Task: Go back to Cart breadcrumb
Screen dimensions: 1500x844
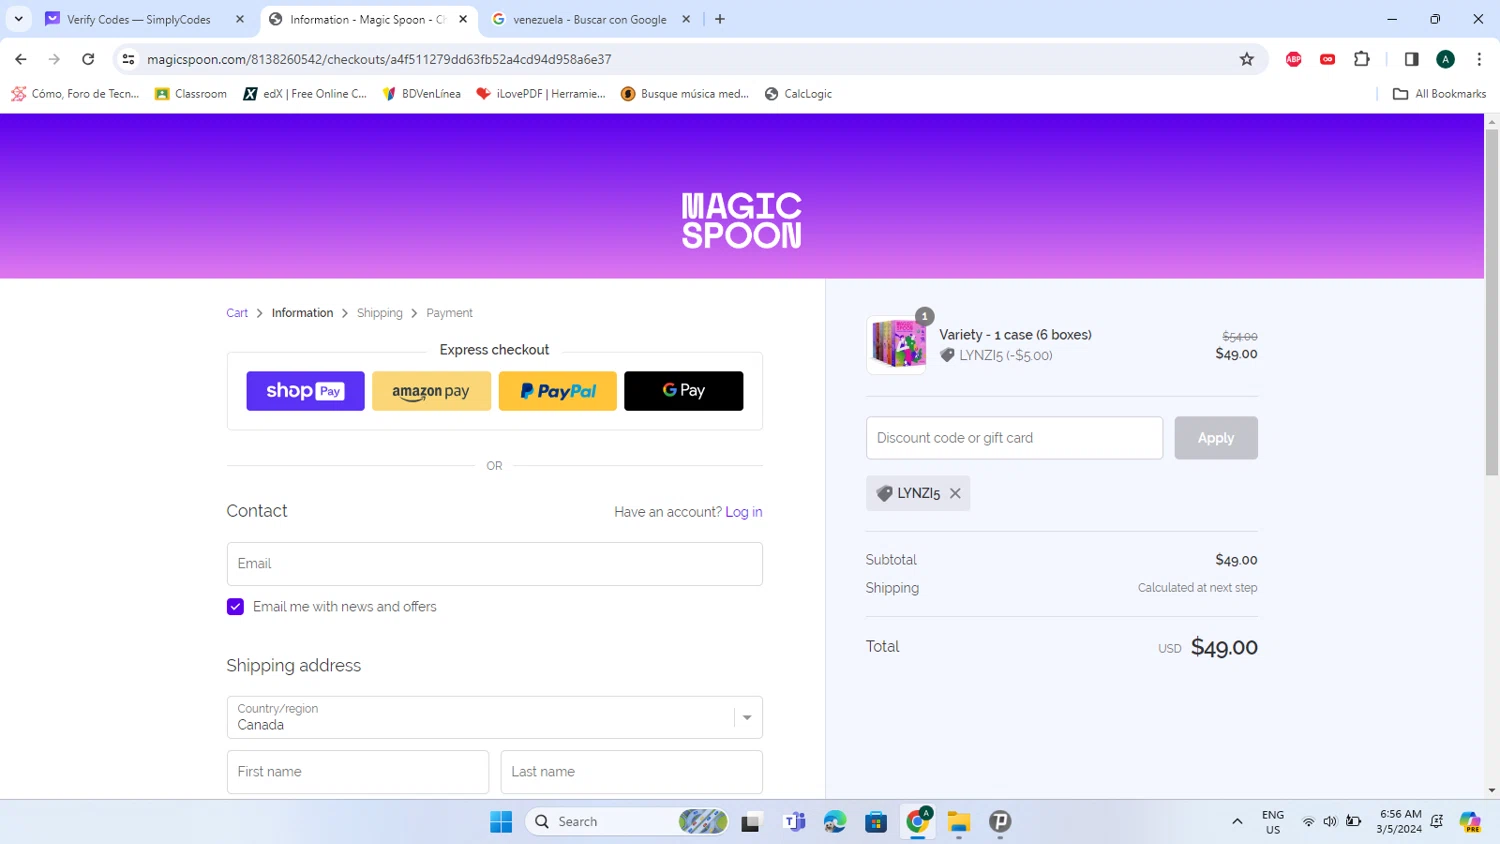Action: 237,313
